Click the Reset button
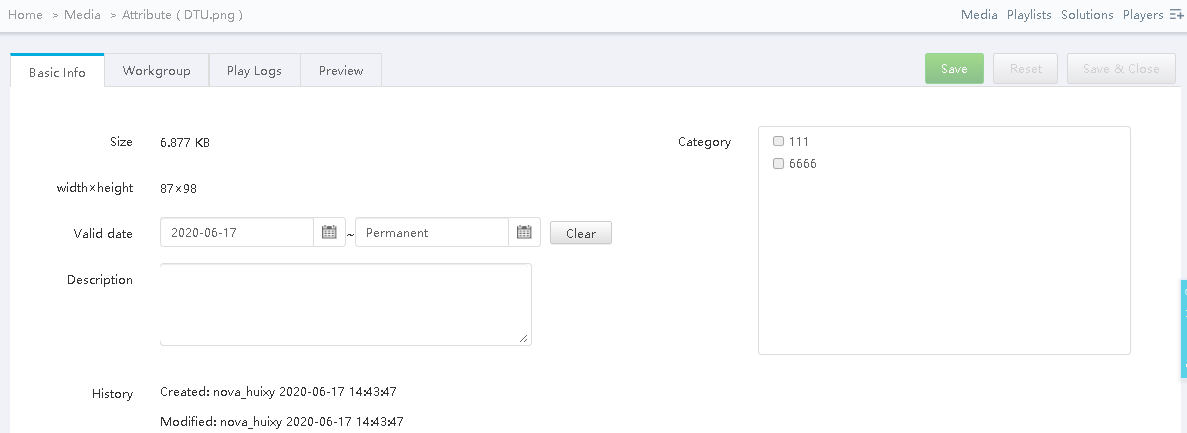 (1026, 68)
